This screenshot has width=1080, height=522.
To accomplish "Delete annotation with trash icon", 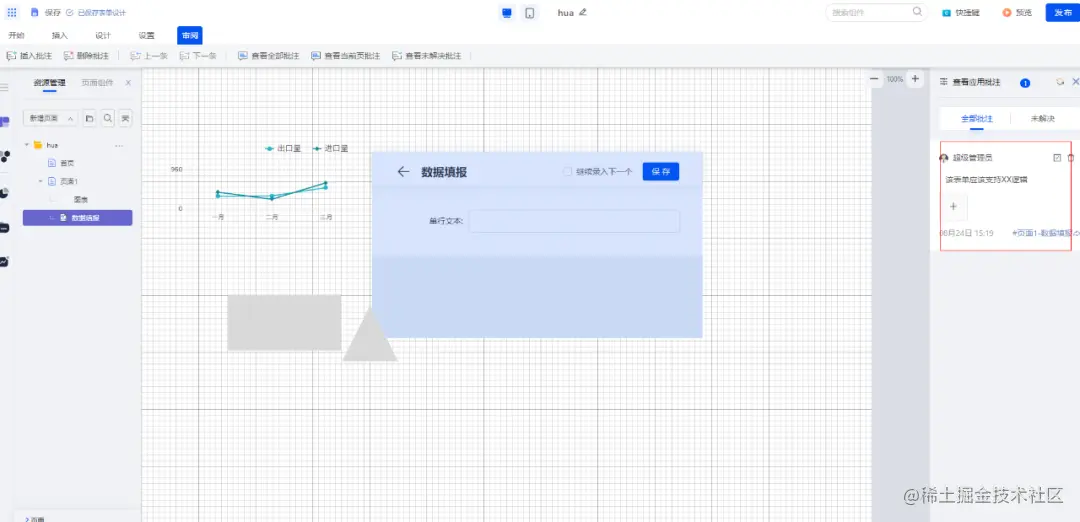I will pyautogui.click(x=1070, y=158).
